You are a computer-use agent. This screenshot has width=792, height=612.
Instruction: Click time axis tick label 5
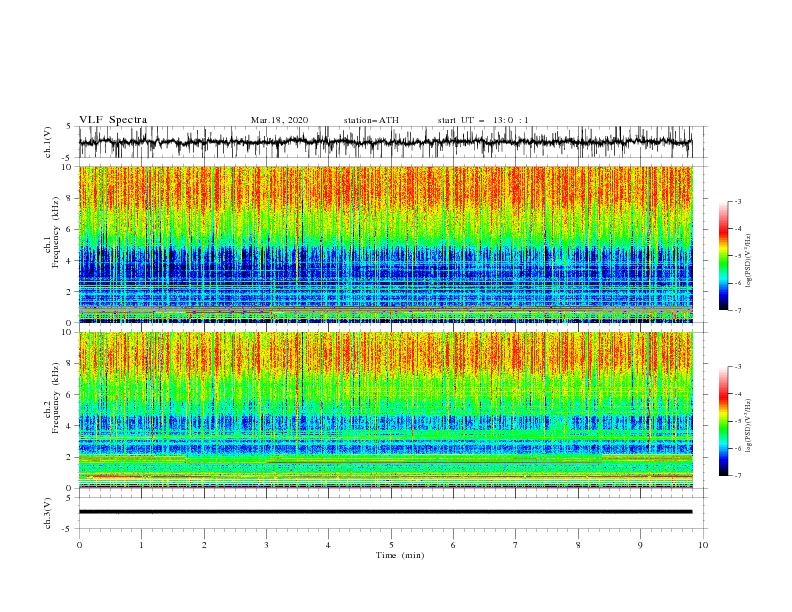[391, 545]
